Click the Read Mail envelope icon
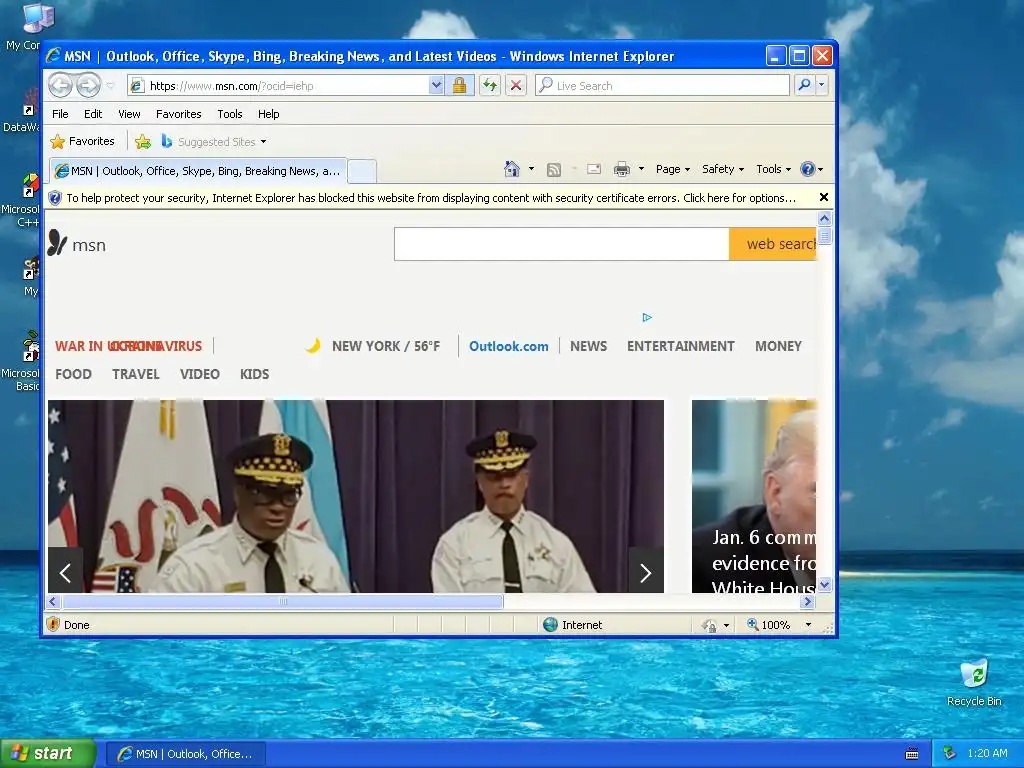The height and width of the screenshot is (768, 1024). point(594,169)
